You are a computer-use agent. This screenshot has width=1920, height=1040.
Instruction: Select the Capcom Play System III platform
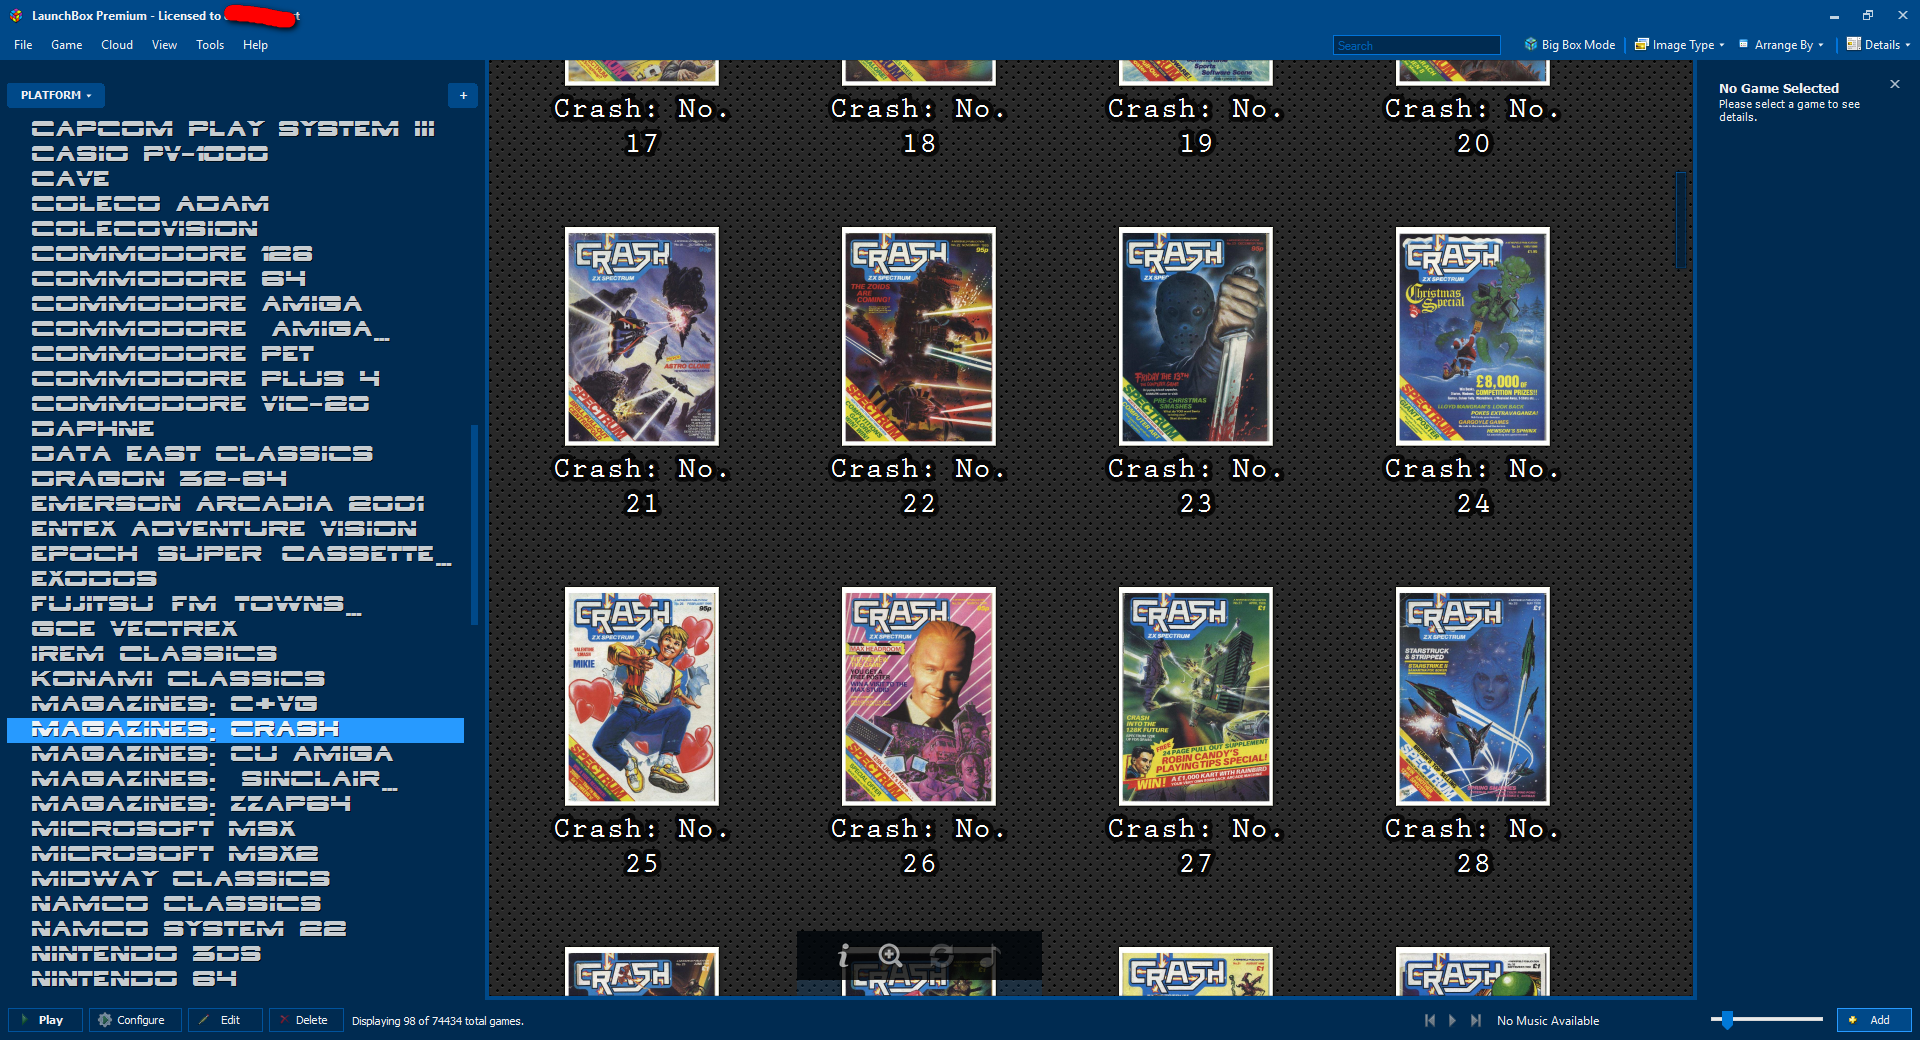click(x=233, y=129)
